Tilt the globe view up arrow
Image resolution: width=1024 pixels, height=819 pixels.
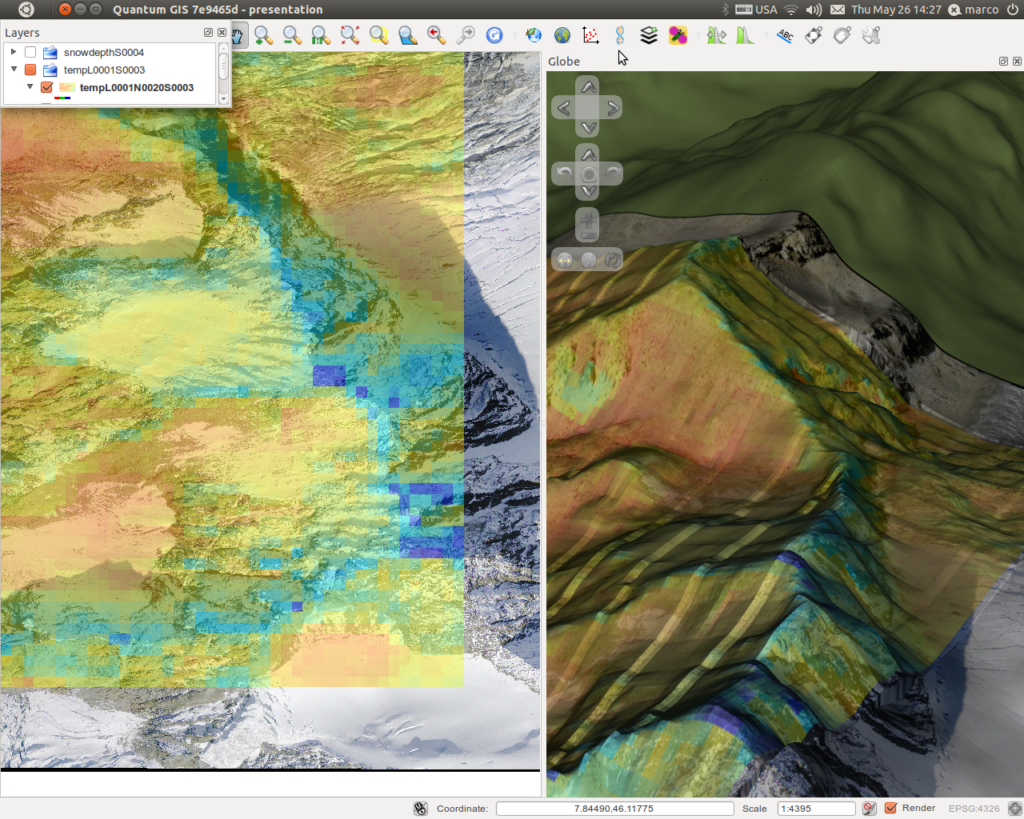(x=588, y=155)
